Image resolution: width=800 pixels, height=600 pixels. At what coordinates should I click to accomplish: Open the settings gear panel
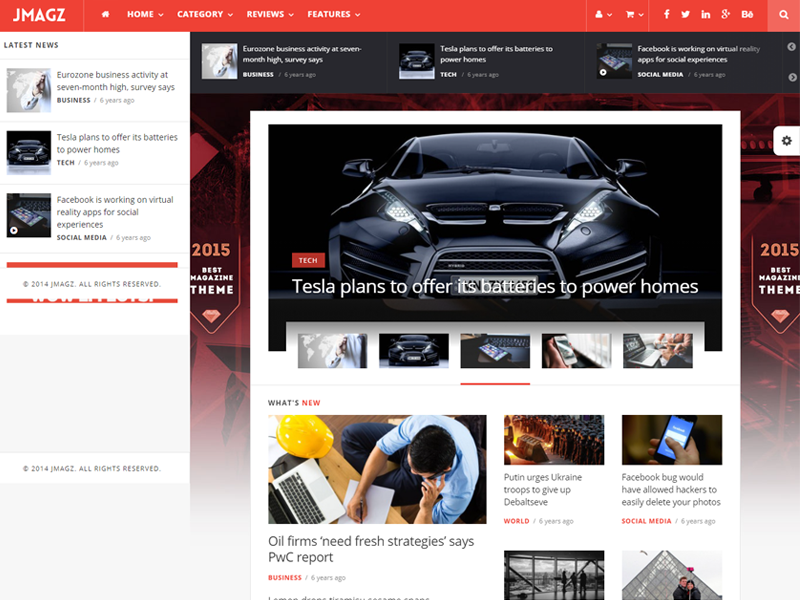pyautogui.click(x=787, y=140)
